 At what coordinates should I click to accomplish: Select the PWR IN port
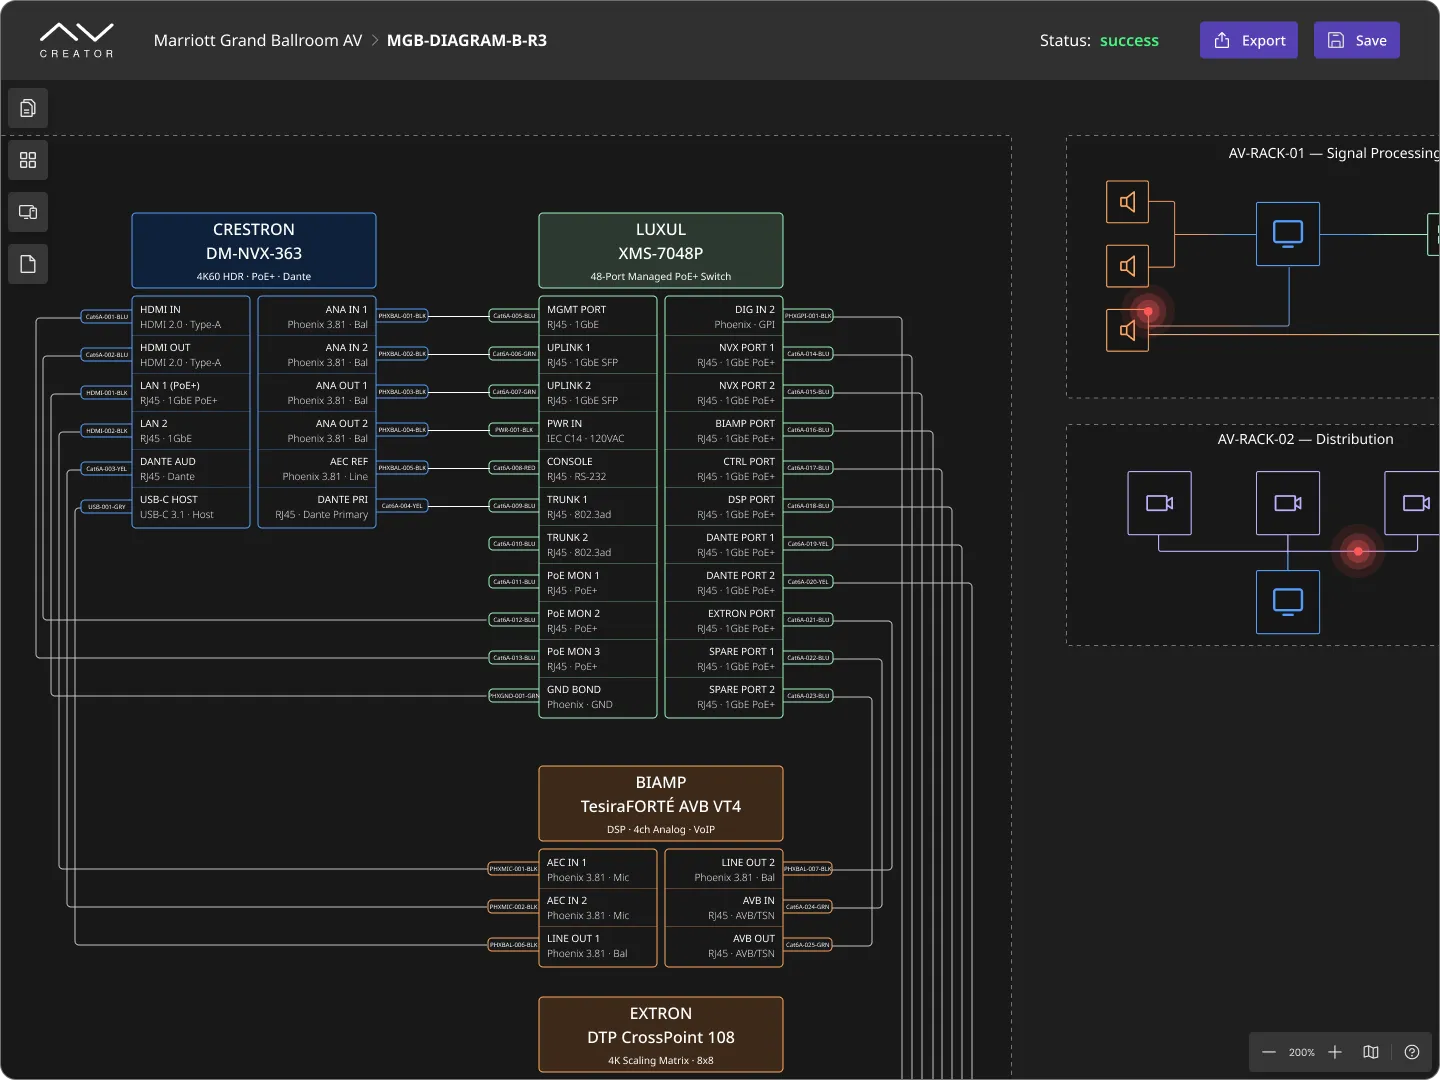click(x=598, y=430)
